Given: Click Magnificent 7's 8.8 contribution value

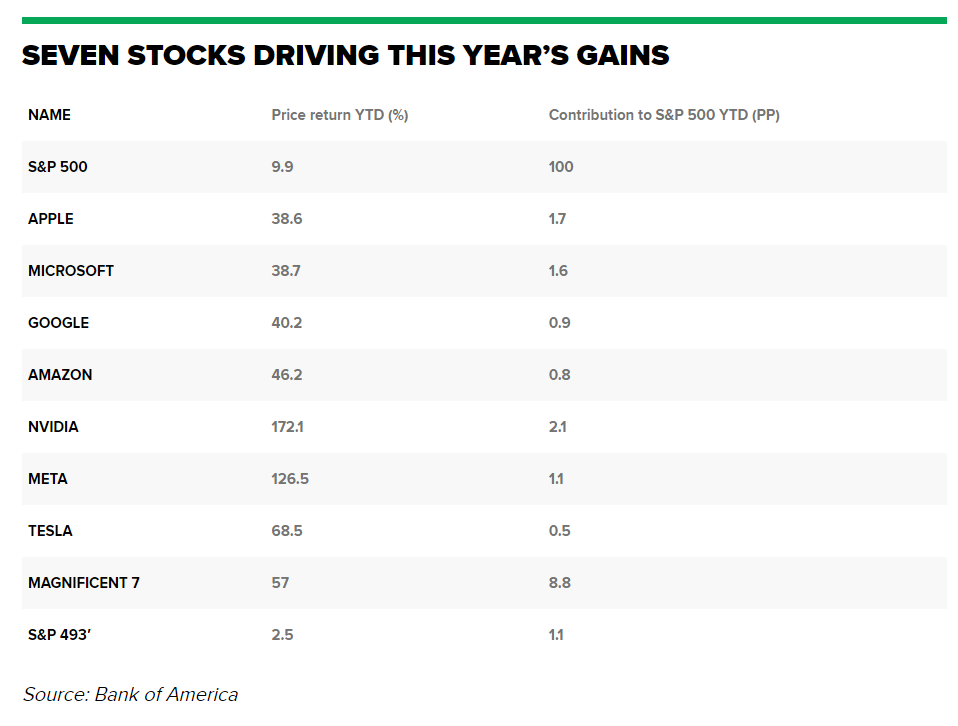Looking at the screenshot, I should (559, 582).
